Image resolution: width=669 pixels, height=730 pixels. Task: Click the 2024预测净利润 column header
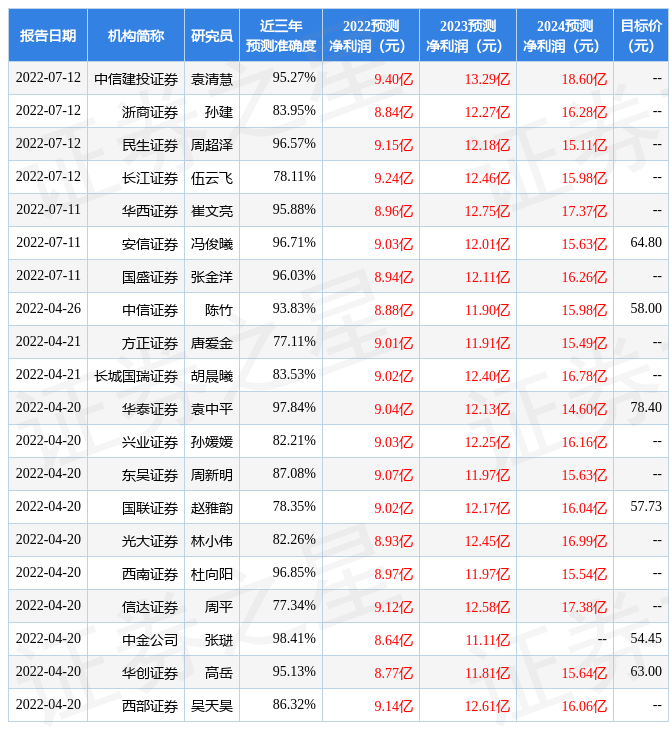coord(565,35)
